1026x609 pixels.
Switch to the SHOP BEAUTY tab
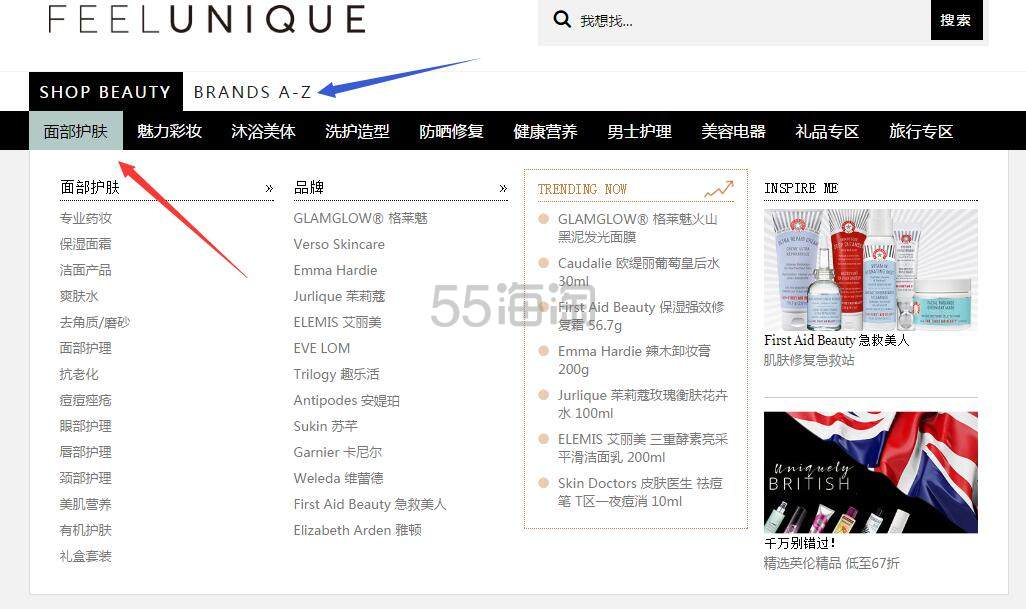105,92
